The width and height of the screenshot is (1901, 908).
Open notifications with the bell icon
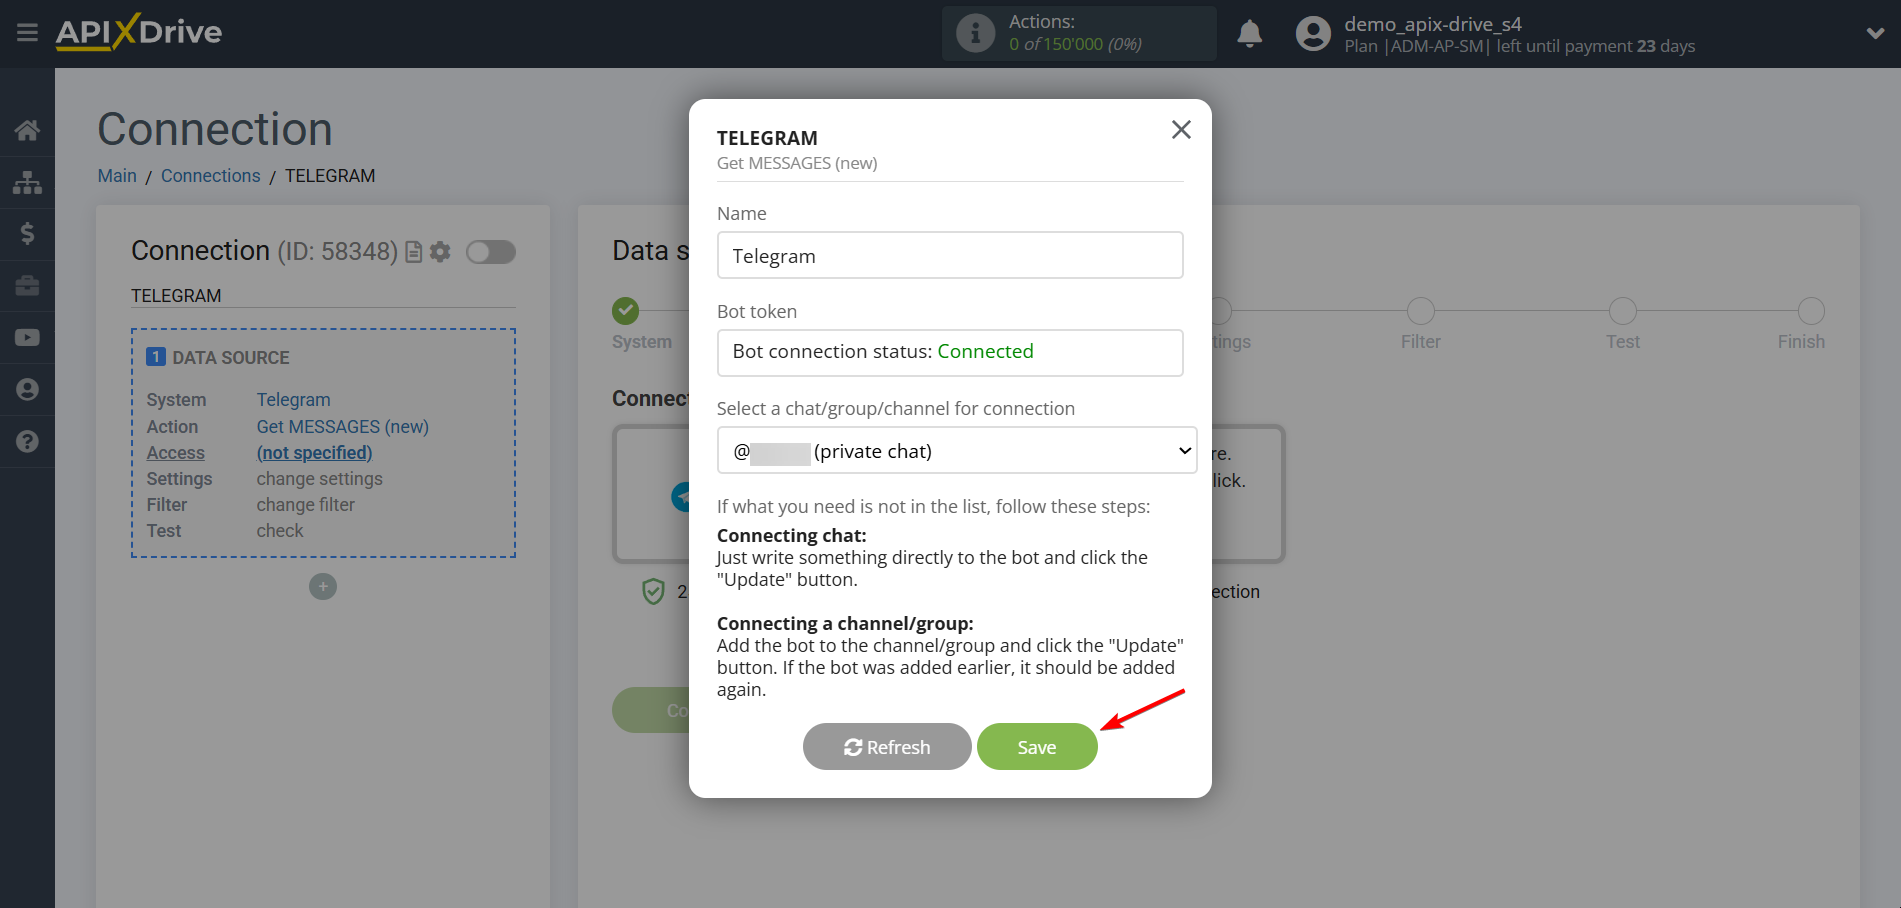(1250, 33)
